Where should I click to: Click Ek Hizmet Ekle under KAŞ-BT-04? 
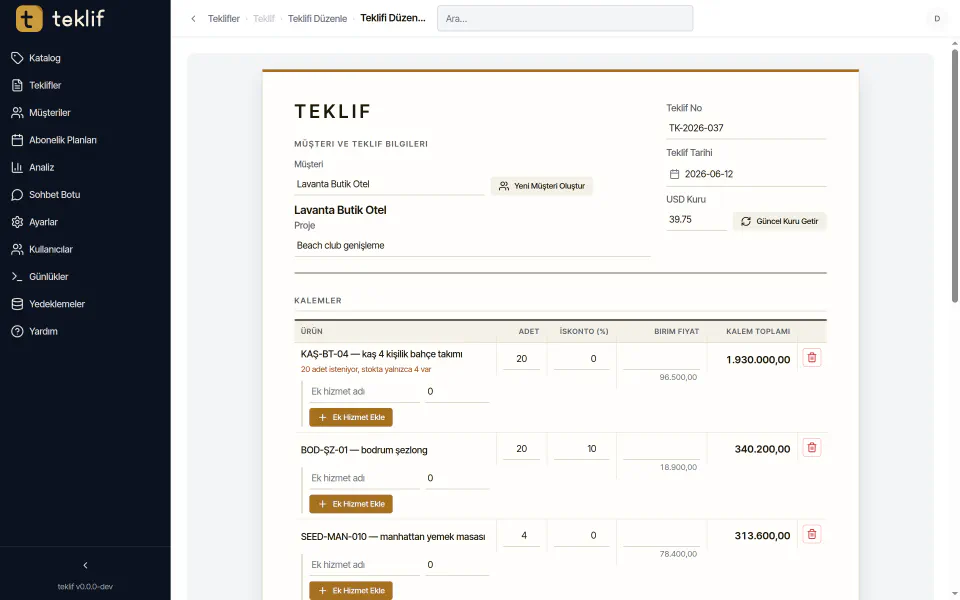pyautogui.click(x=351, y=418)
